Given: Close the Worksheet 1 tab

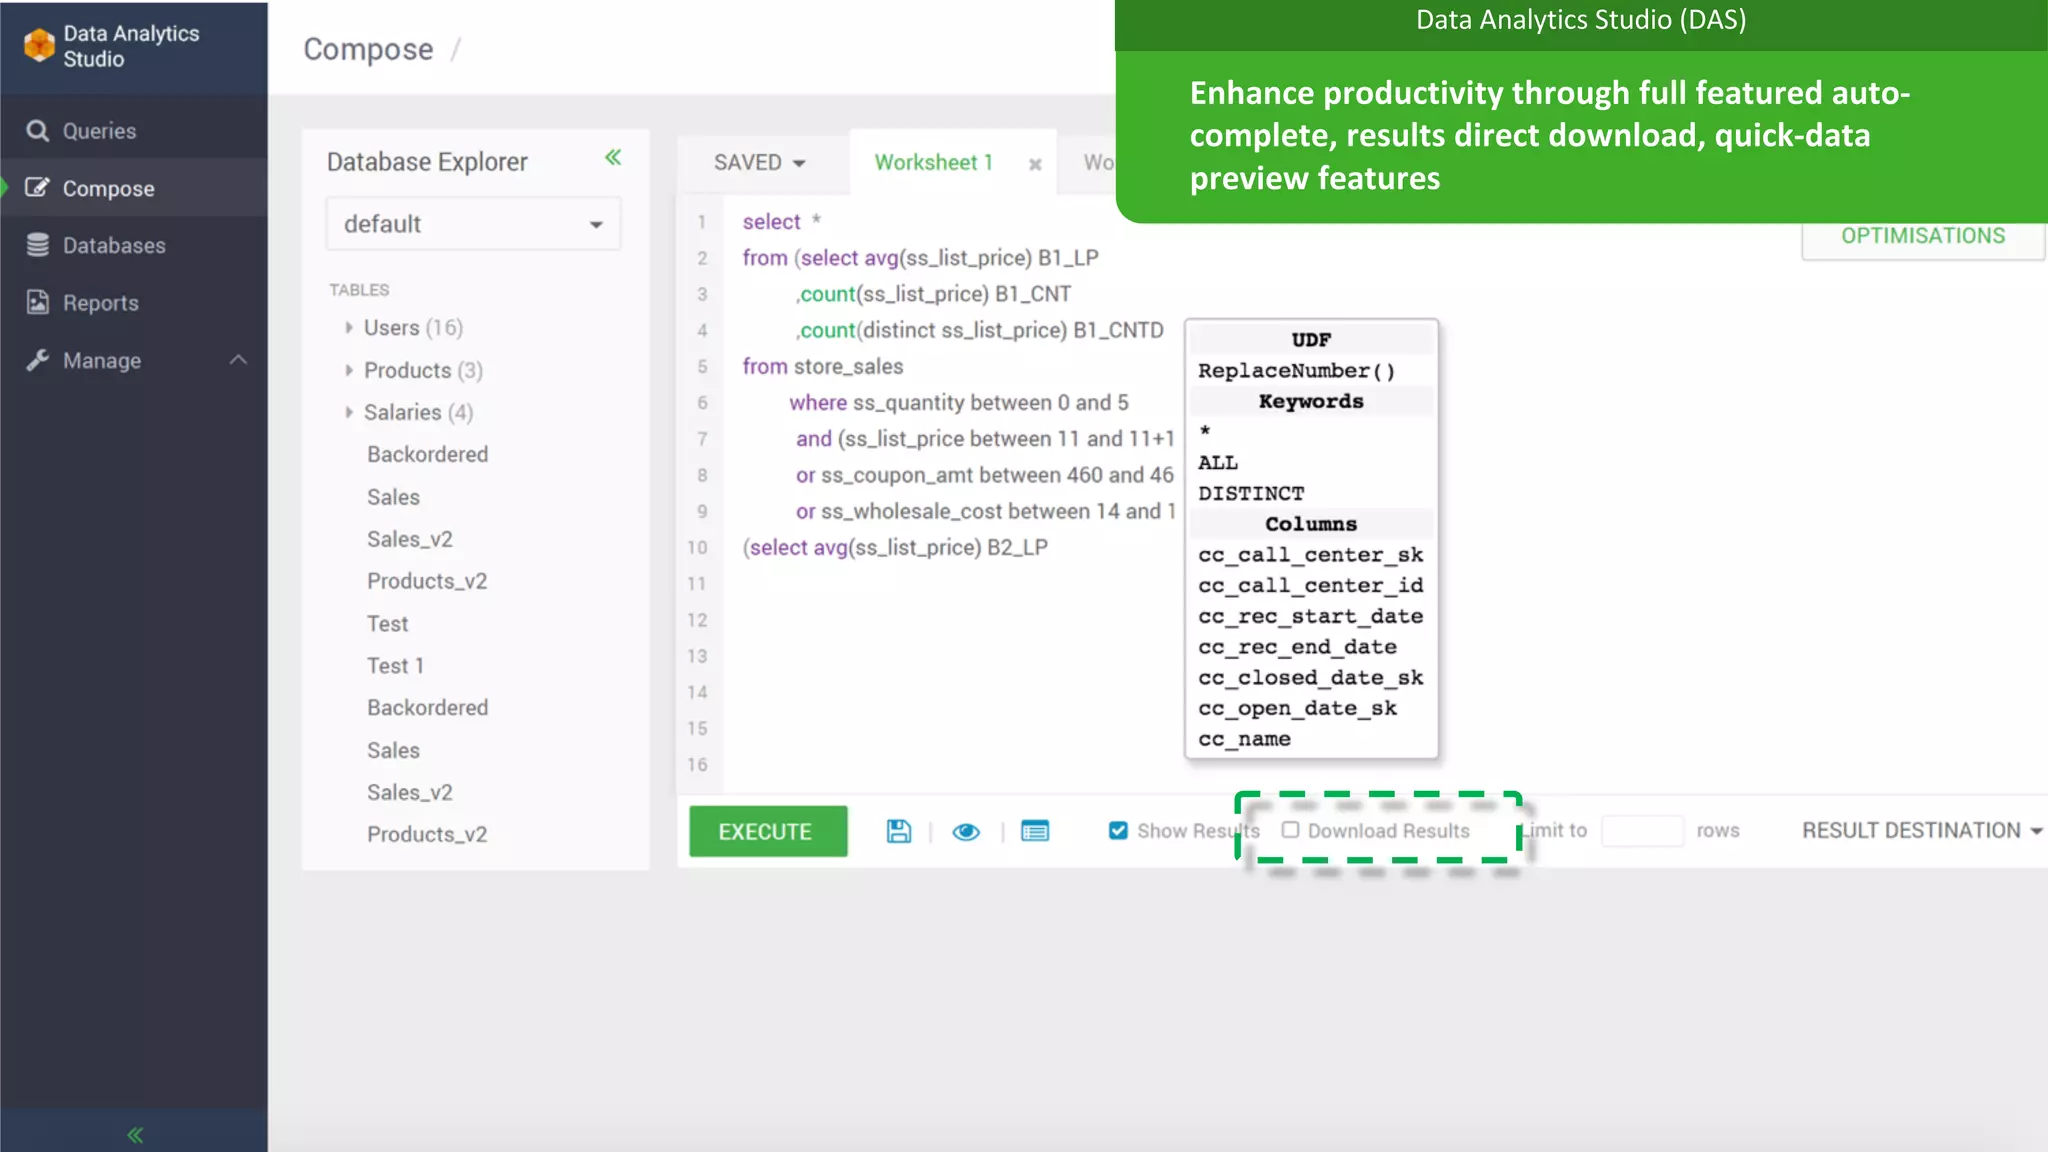Looking at the screenshot, I should pos(1035,164).
